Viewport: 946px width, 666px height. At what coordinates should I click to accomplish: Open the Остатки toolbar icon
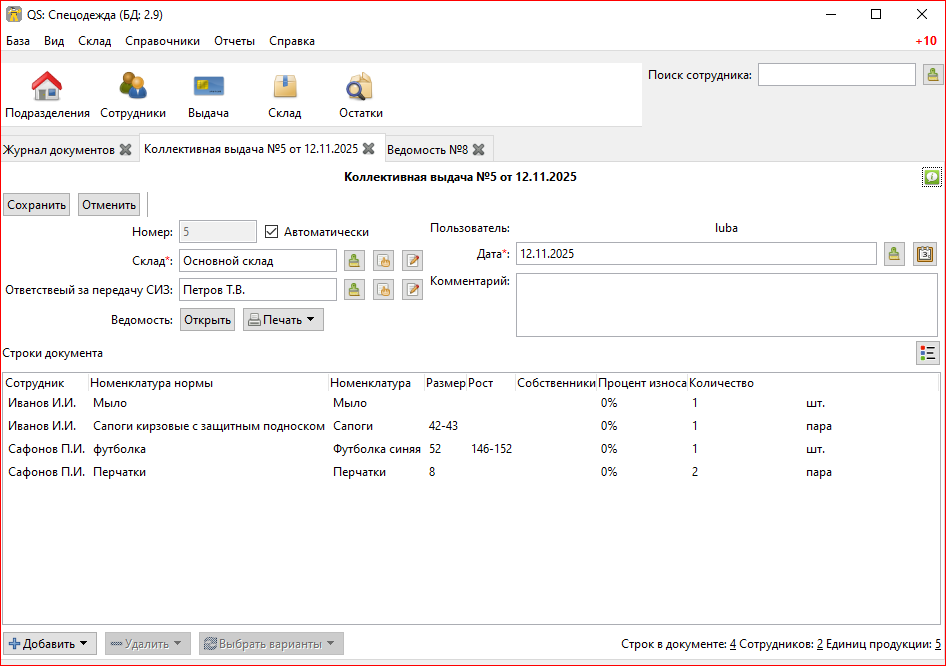(360, 96)
